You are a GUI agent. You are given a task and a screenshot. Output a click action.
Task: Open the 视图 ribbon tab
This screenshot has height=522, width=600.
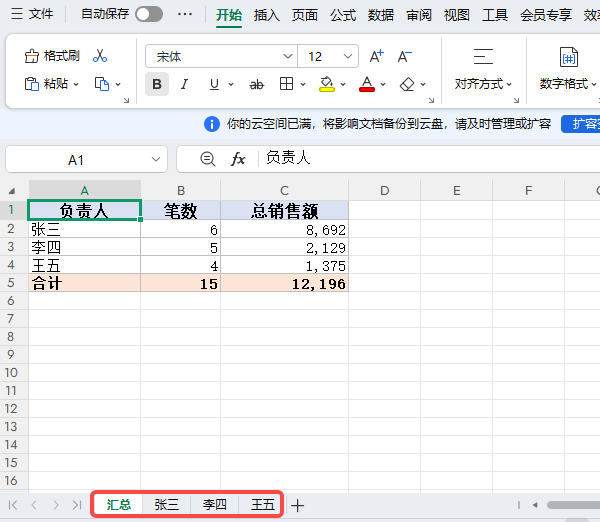coord(457,15)
